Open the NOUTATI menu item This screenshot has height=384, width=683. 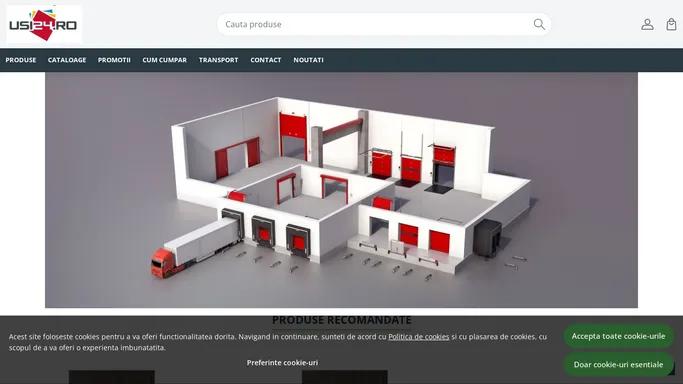[x=308, y=60]
